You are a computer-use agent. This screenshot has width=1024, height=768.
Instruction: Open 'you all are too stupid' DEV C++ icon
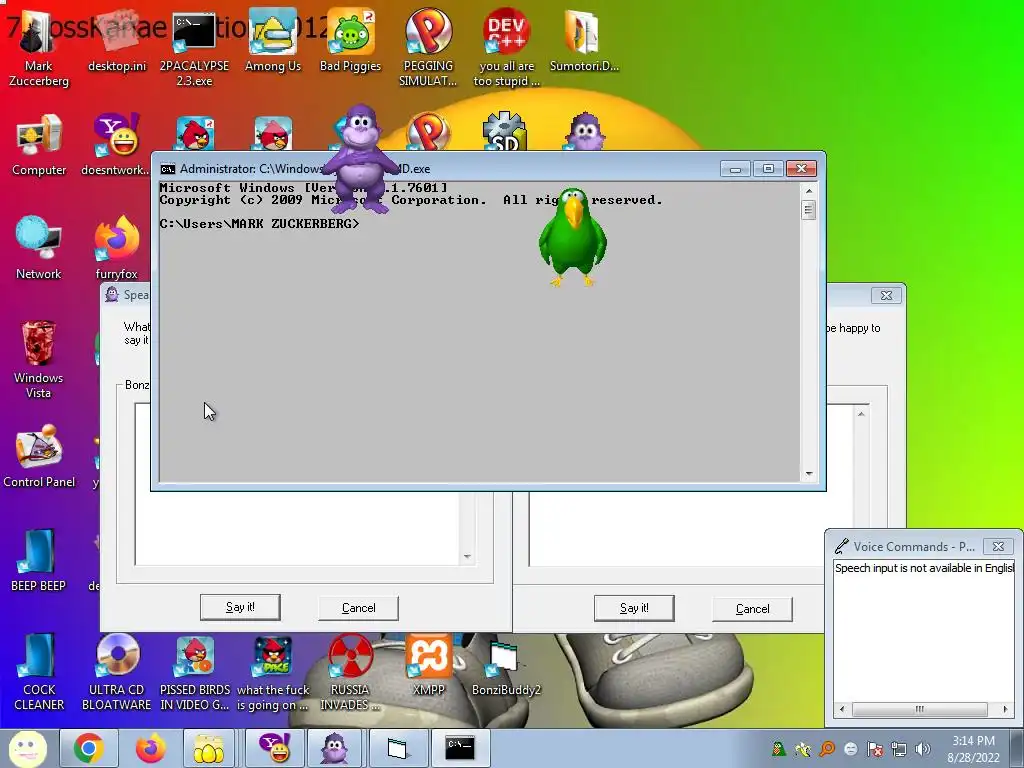[x=506, y=49]
